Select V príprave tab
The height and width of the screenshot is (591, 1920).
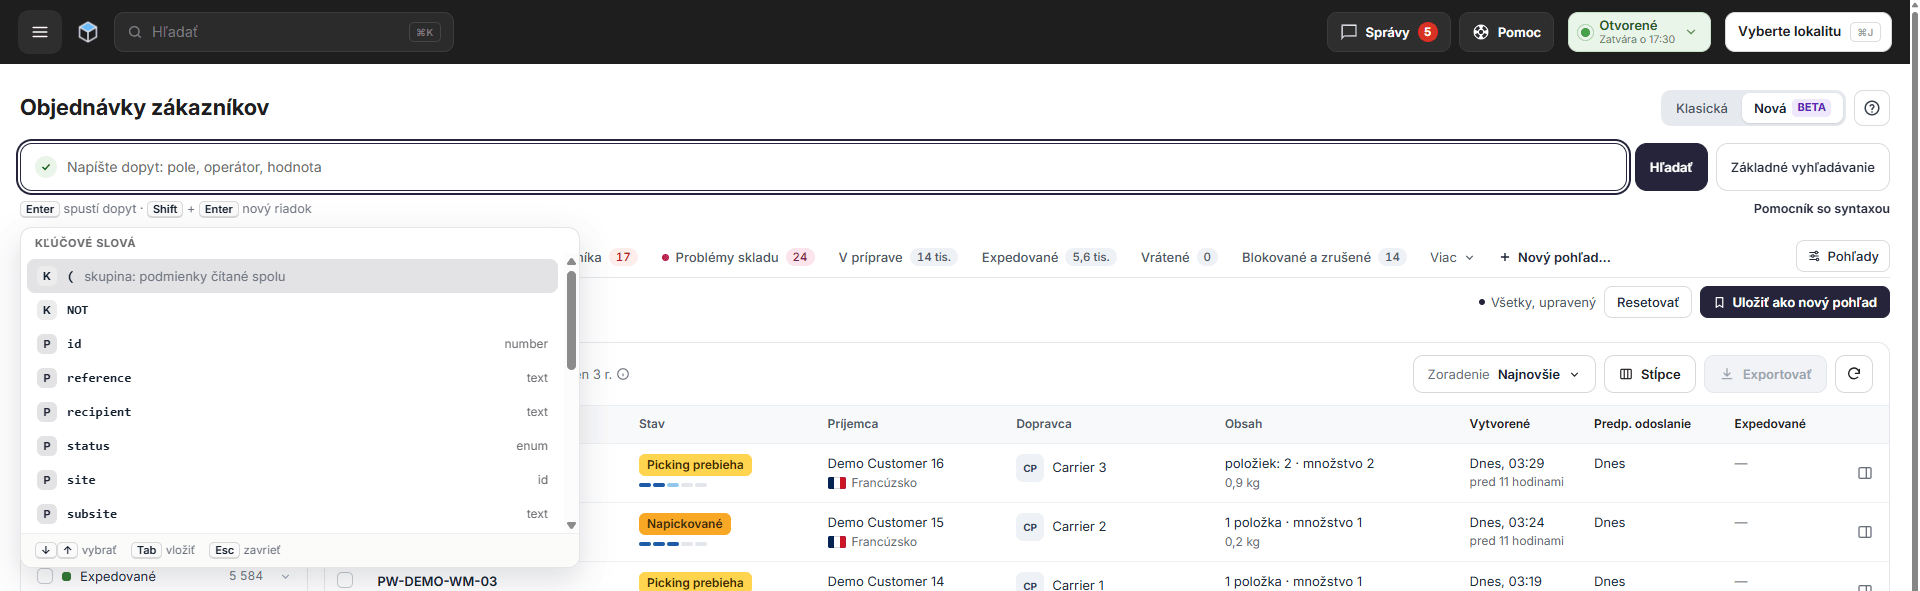pos(897,257)
